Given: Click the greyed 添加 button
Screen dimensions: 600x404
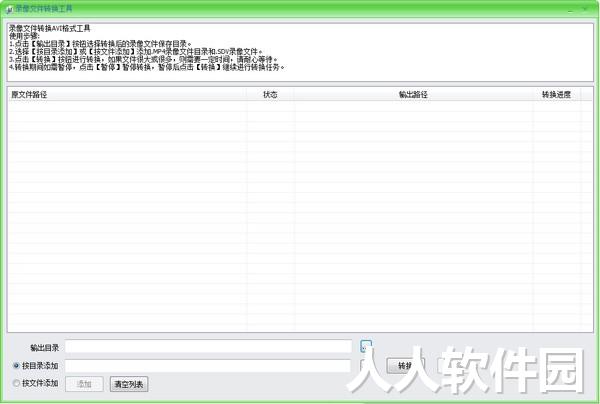Looking at the screenshot, I should (84, 384).
